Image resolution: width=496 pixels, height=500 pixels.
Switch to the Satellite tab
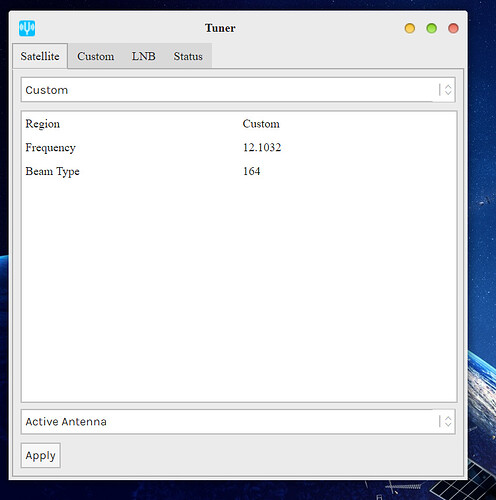point(40,56)
